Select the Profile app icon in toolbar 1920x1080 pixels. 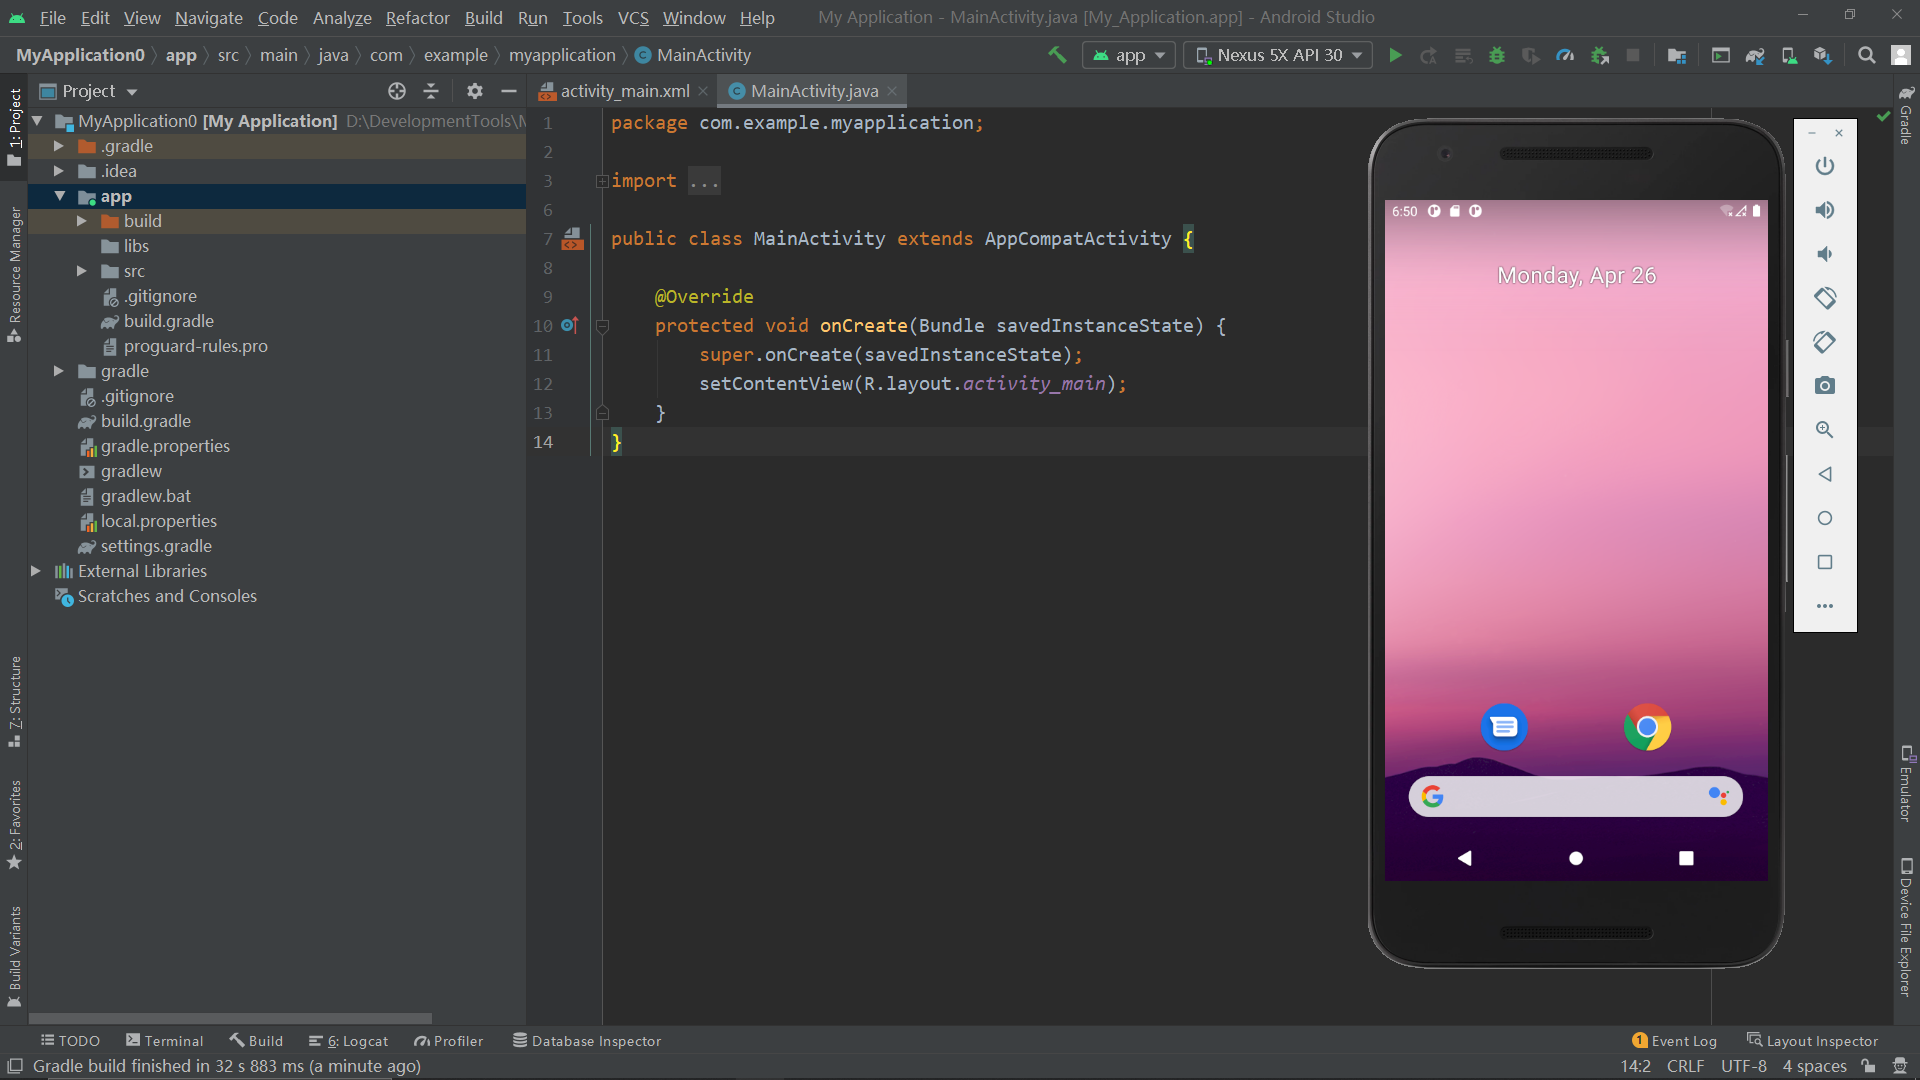(1565, 55)
